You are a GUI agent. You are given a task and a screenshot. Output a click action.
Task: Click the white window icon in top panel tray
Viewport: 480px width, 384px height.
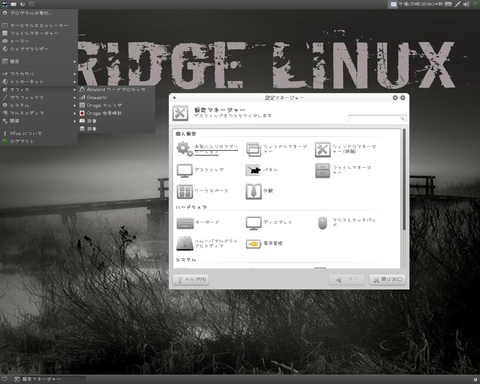click(x=394, y=4)
